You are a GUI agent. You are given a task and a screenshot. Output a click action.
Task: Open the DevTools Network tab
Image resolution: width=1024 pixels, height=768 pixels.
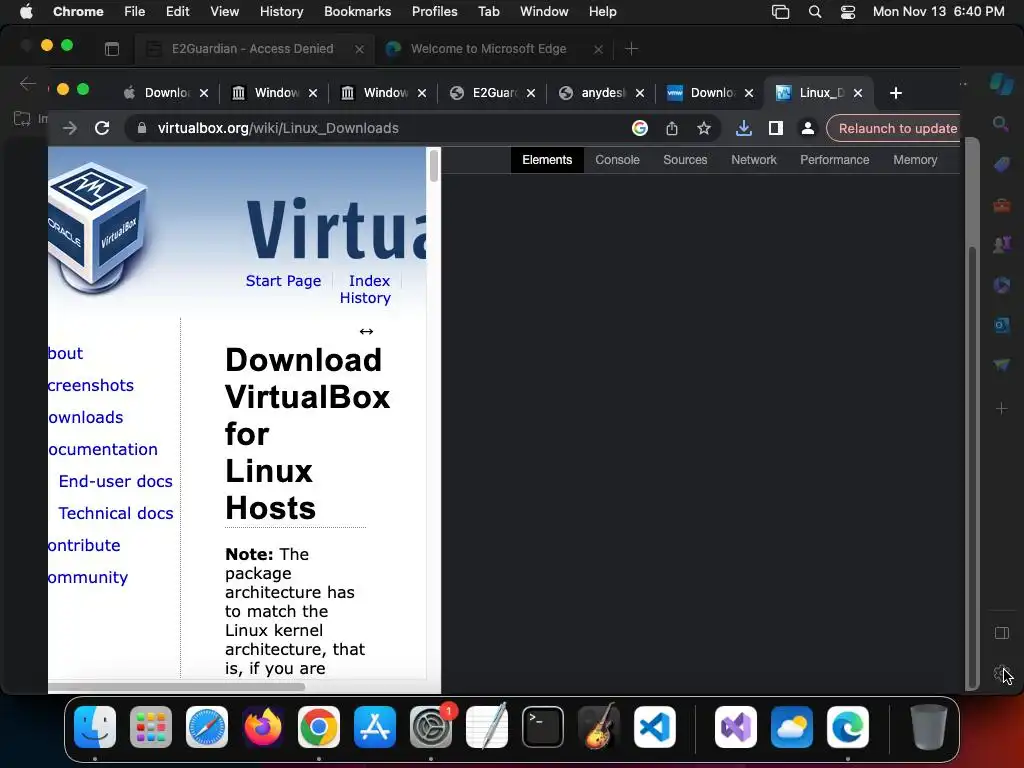753,159
